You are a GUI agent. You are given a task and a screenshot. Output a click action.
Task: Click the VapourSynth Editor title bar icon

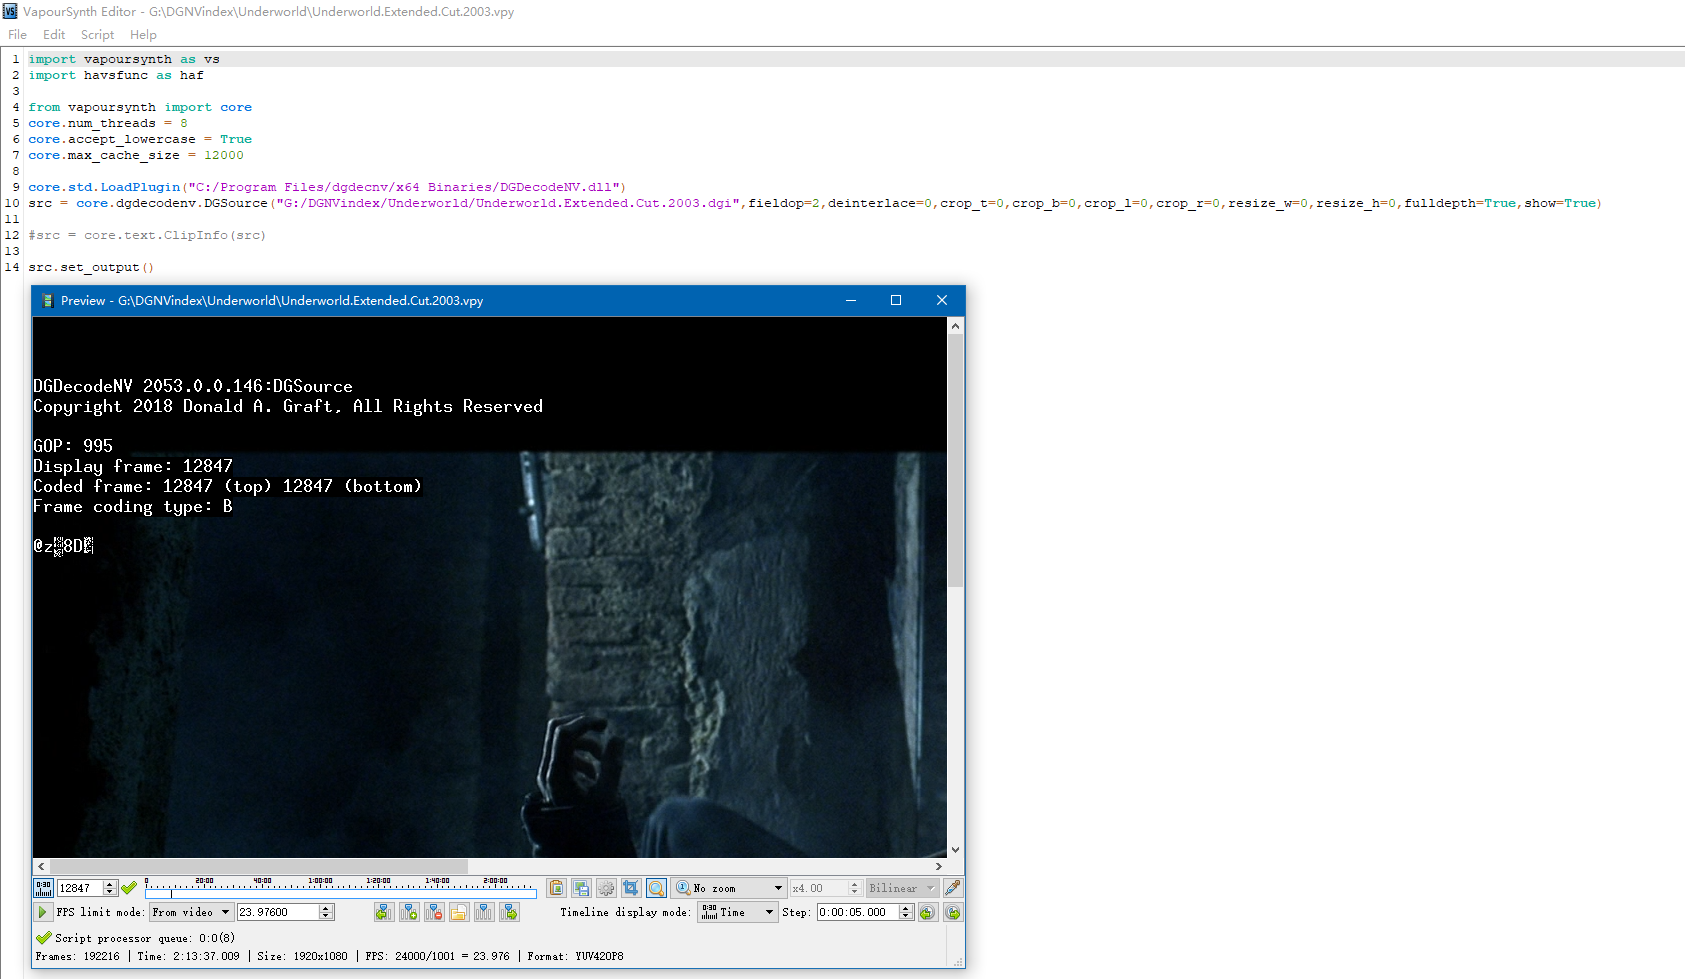10,11
